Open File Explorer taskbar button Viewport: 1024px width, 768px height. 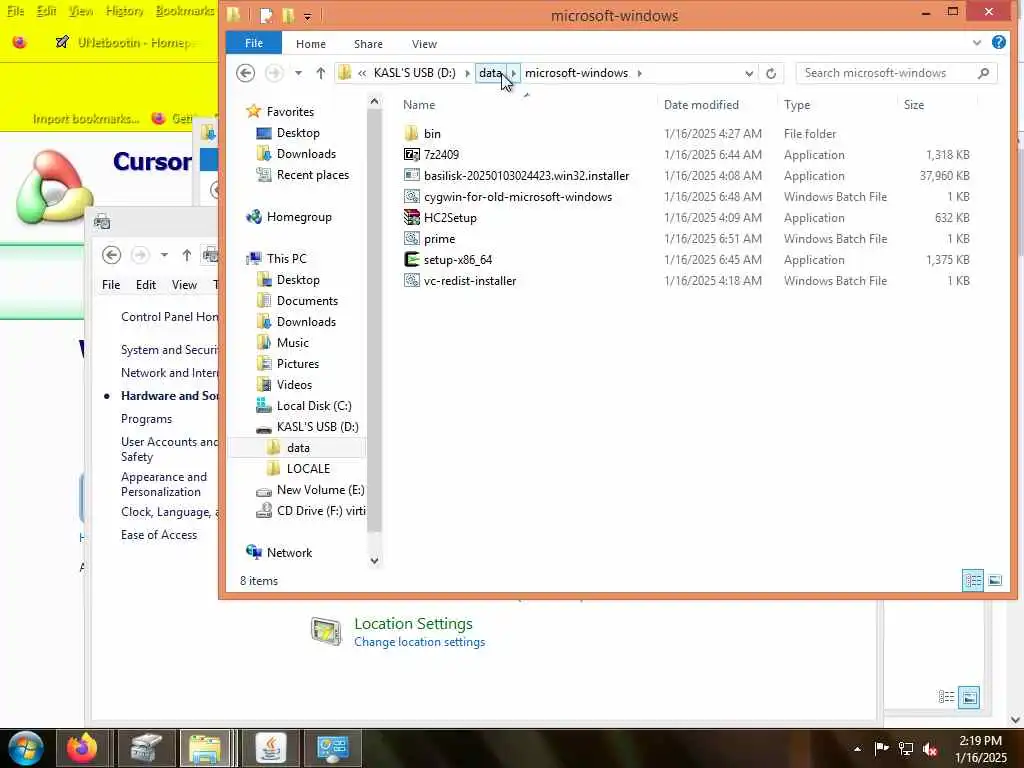click(205, 748)
